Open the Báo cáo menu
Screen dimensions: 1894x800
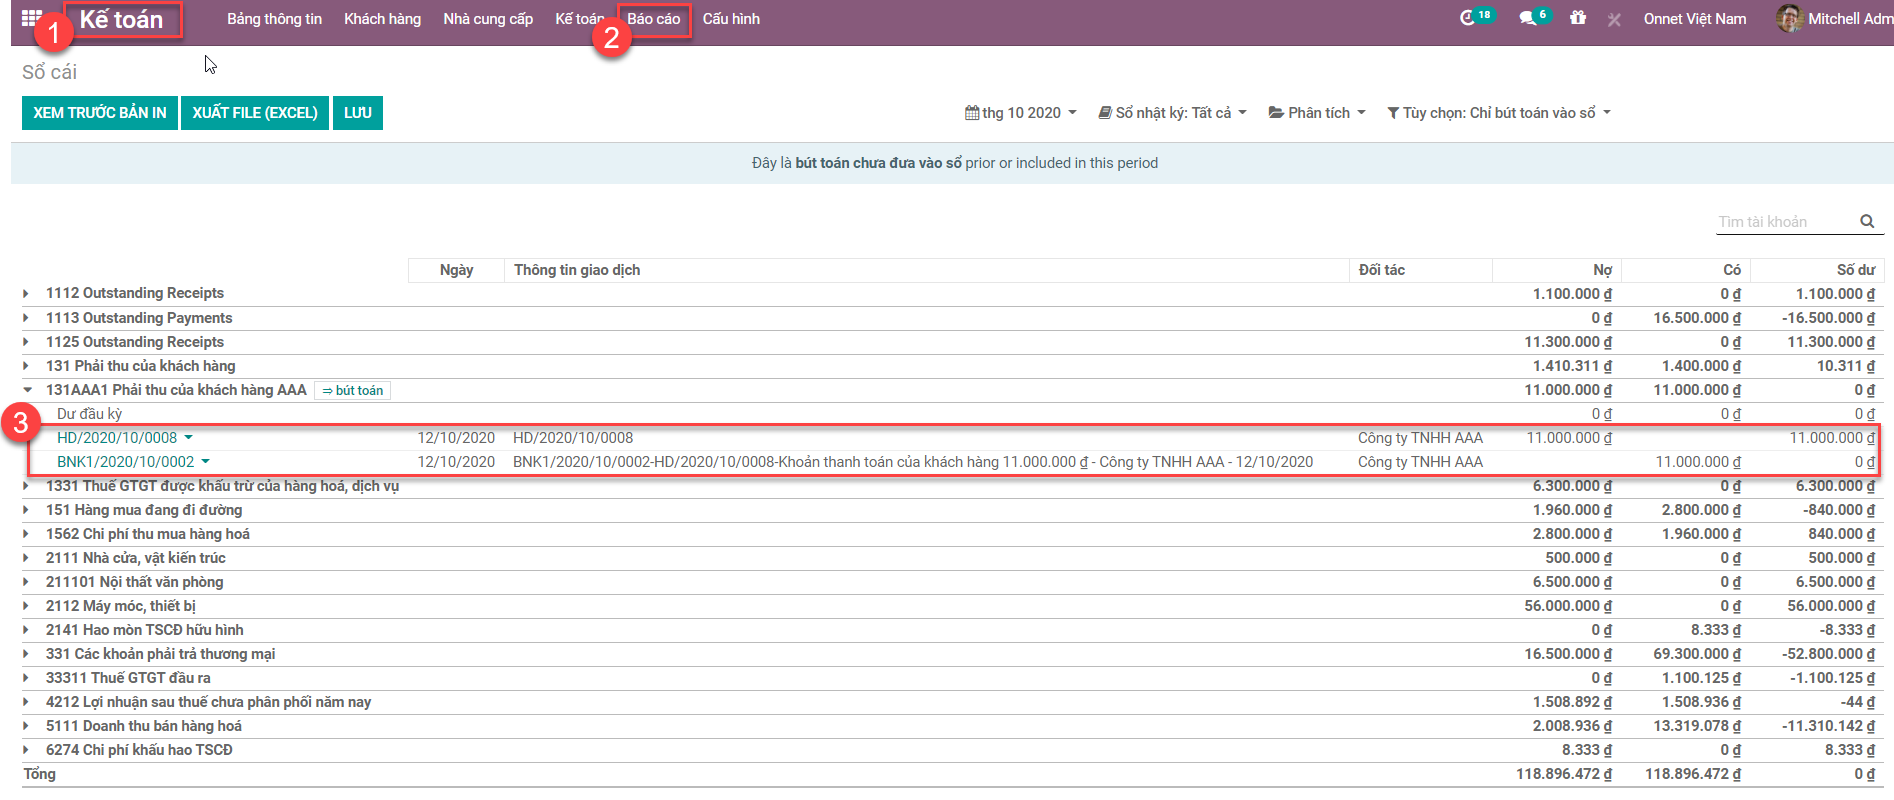click(x=653, y=19)
